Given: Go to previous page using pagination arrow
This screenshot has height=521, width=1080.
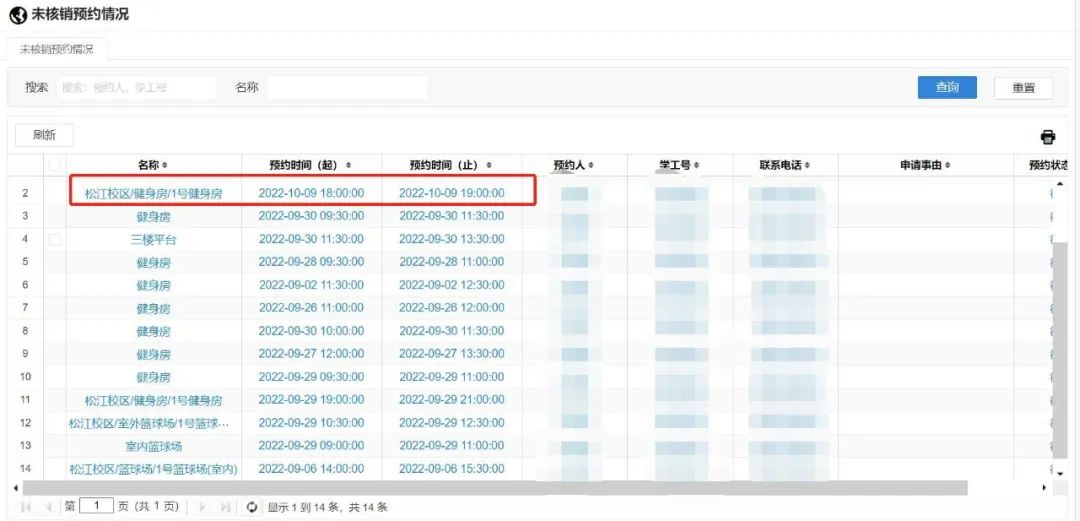Looking at the screenshot, I should point(47,507).
